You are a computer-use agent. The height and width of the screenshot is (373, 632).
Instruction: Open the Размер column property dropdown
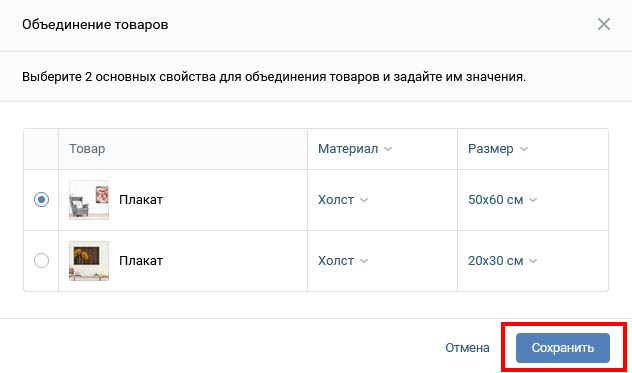(x=498, y=149)
